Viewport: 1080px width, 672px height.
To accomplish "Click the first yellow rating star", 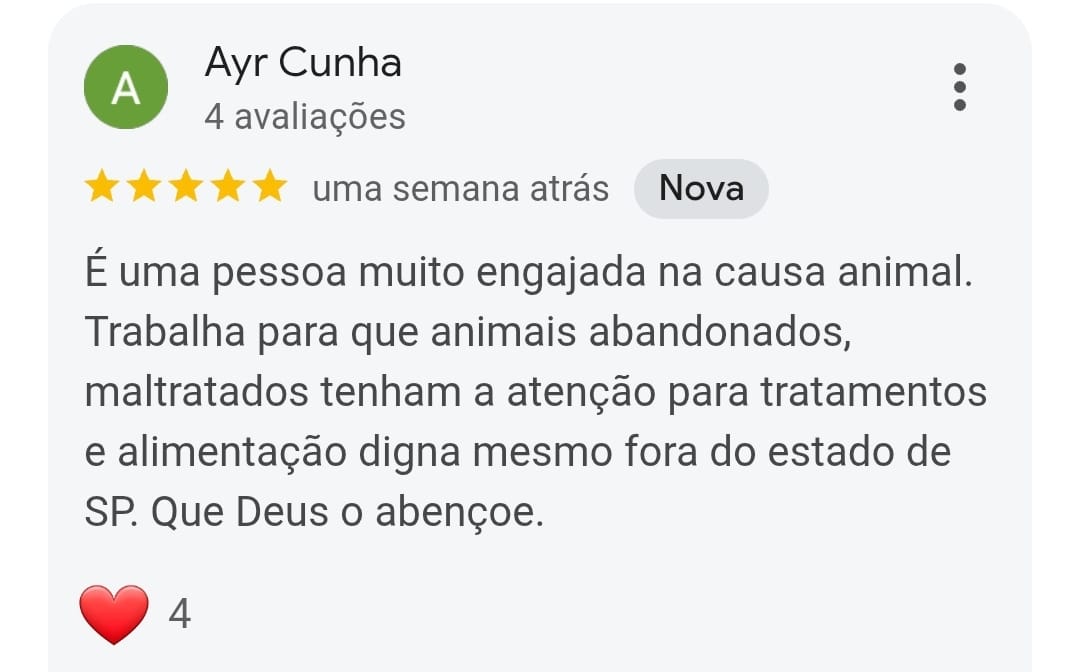I will pyautogui.click(x=101, y=187).
